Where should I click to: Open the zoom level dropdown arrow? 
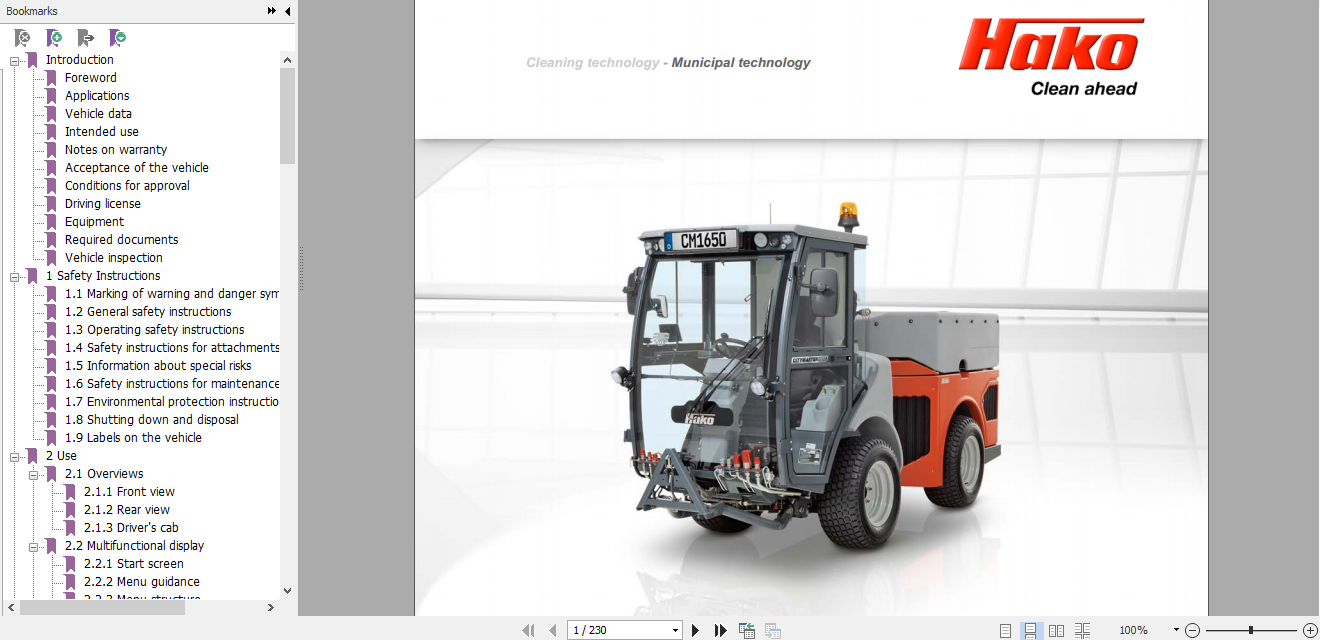[1176, 630]
